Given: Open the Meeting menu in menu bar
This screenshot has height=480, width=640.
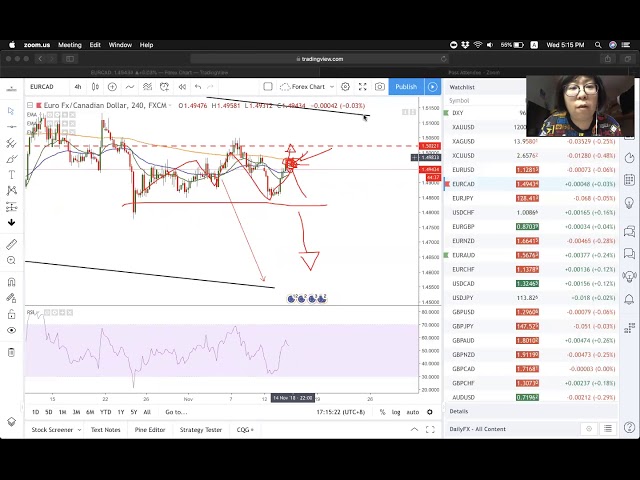Looking at the screenshot, I should coord(69,45).
